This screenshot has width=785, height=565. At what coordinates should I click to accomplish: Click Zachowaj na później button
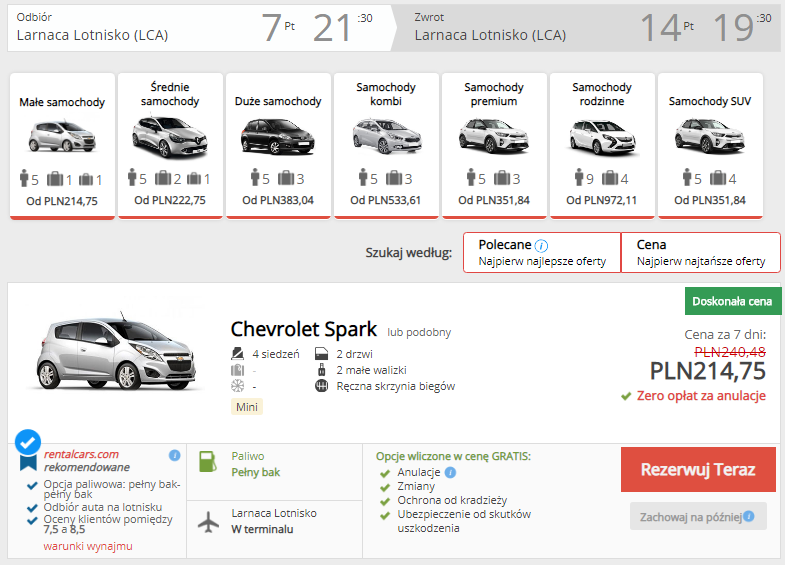(x=698, y=516)
